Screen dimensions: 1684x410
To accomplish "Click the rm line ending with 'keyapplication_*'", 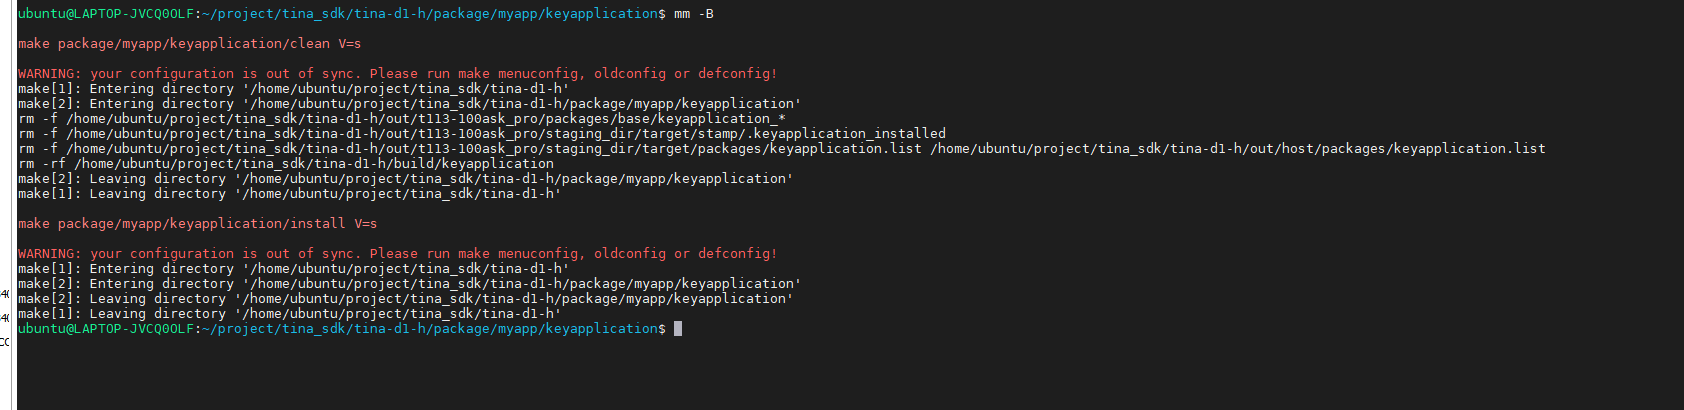I will click(x=402, y=118).
